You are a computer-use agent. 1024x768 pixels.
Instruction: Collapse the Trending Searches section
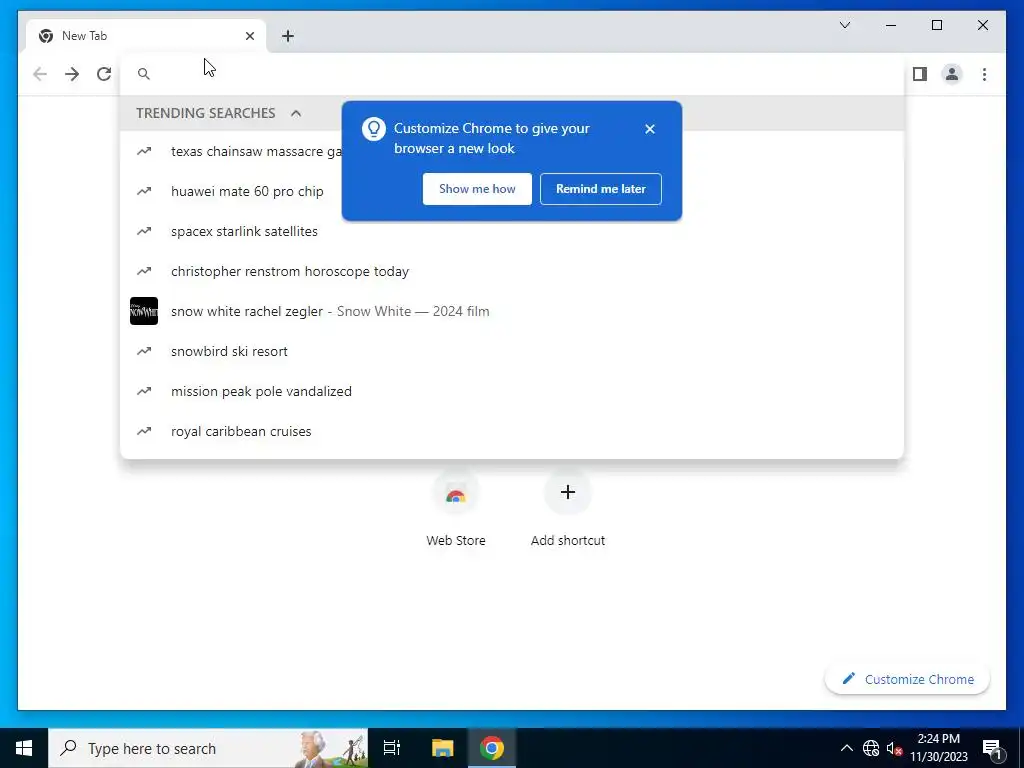tap(296, 113)
